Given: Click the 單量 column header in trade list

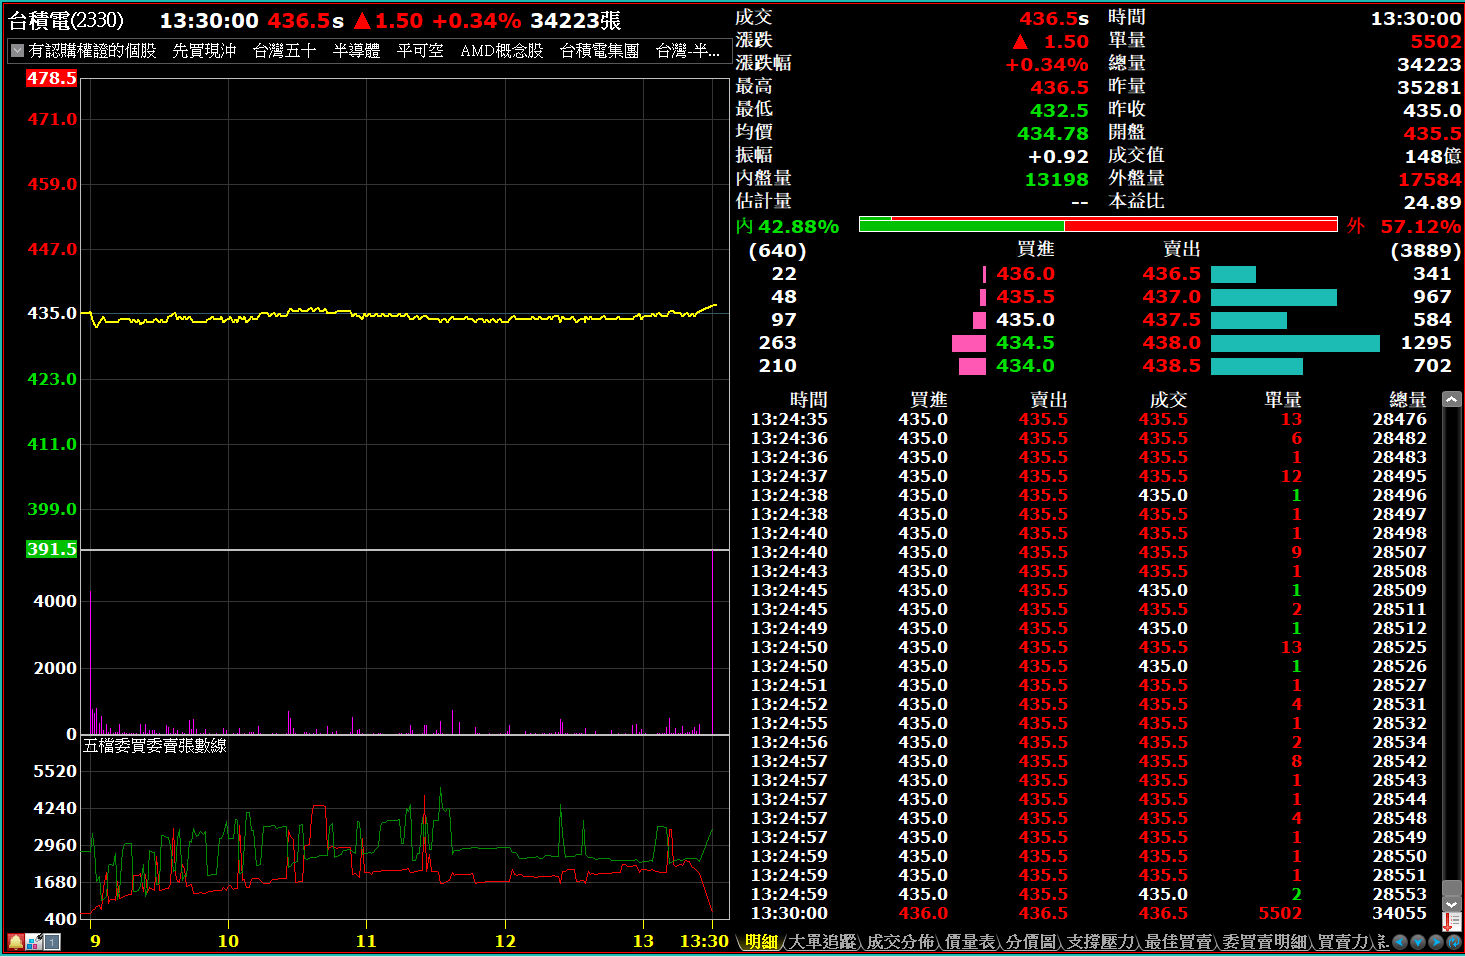Looking at the screenshot, I should pyautogui.click(x=1283, y=400).
